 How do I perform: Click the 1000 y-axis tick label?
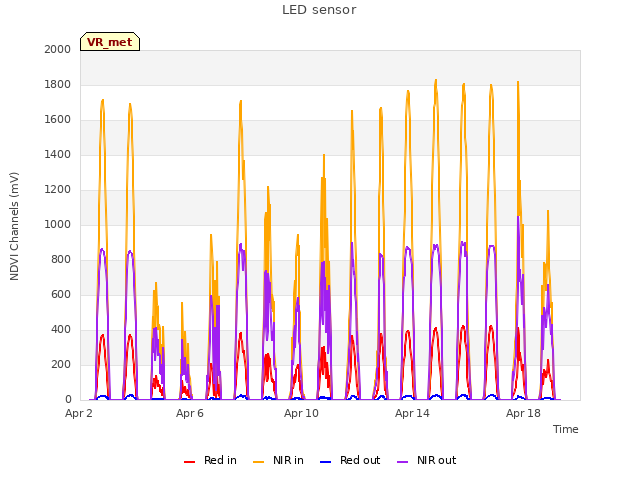tap(58, 224)
